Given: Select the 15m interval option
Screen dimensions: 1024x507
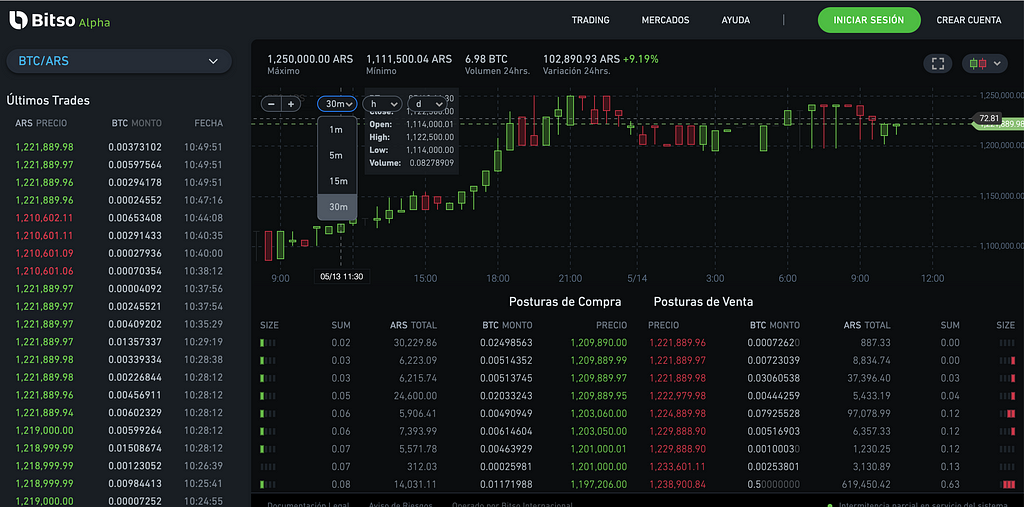Looking at the screenshot, I should click(338, 181).
